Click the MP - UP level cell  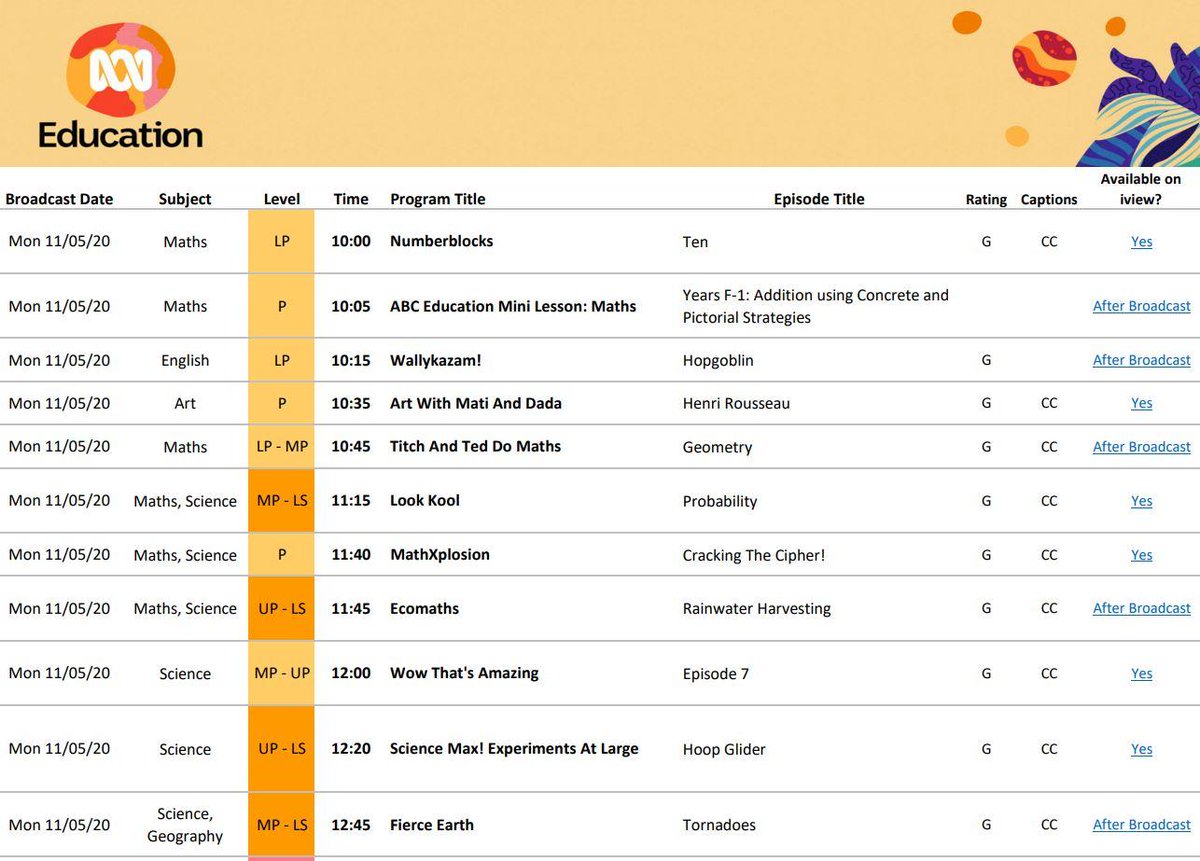pos(281,674)
